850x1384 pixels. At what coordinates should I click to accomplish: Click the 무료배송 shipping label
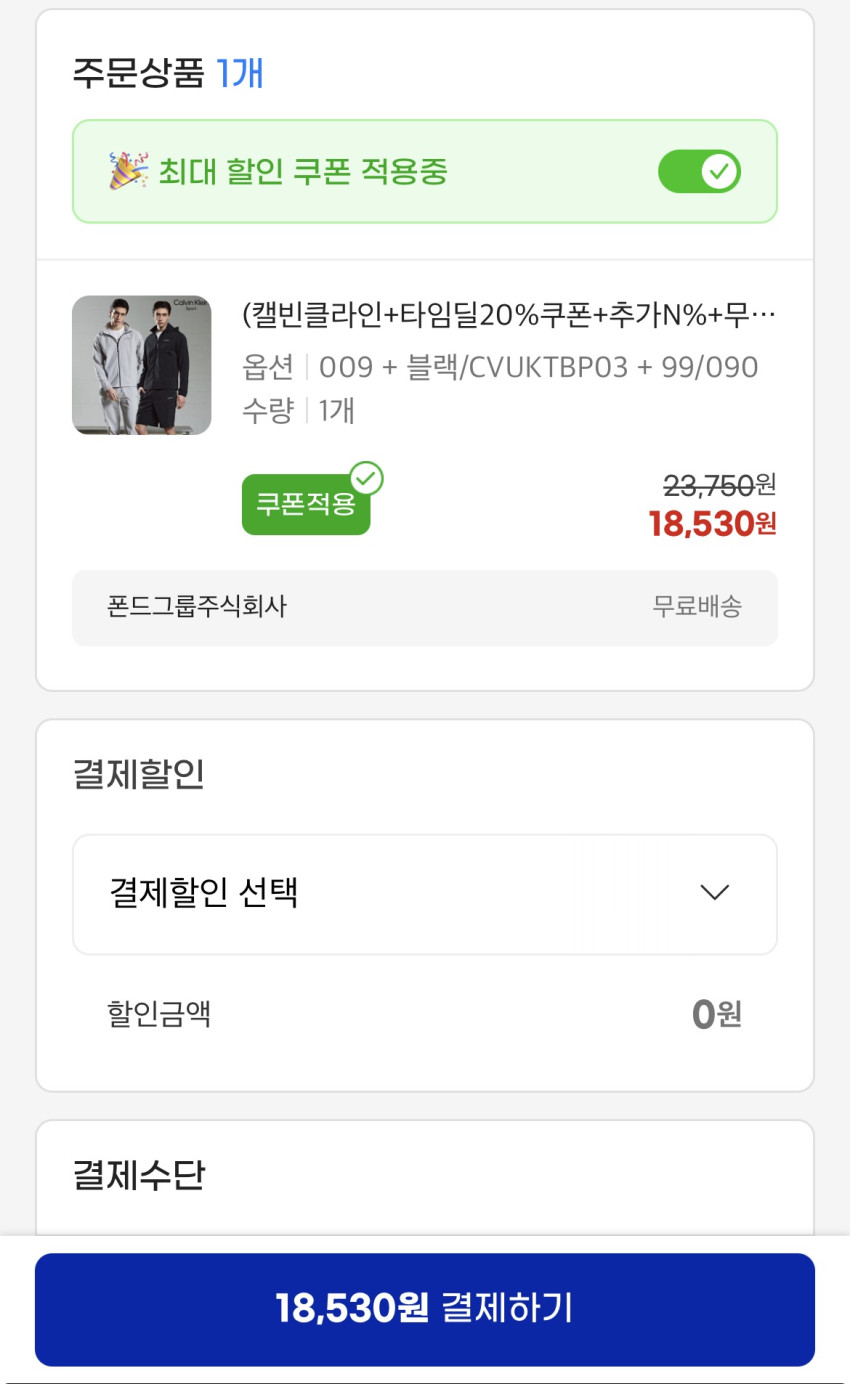coord(697,606)
